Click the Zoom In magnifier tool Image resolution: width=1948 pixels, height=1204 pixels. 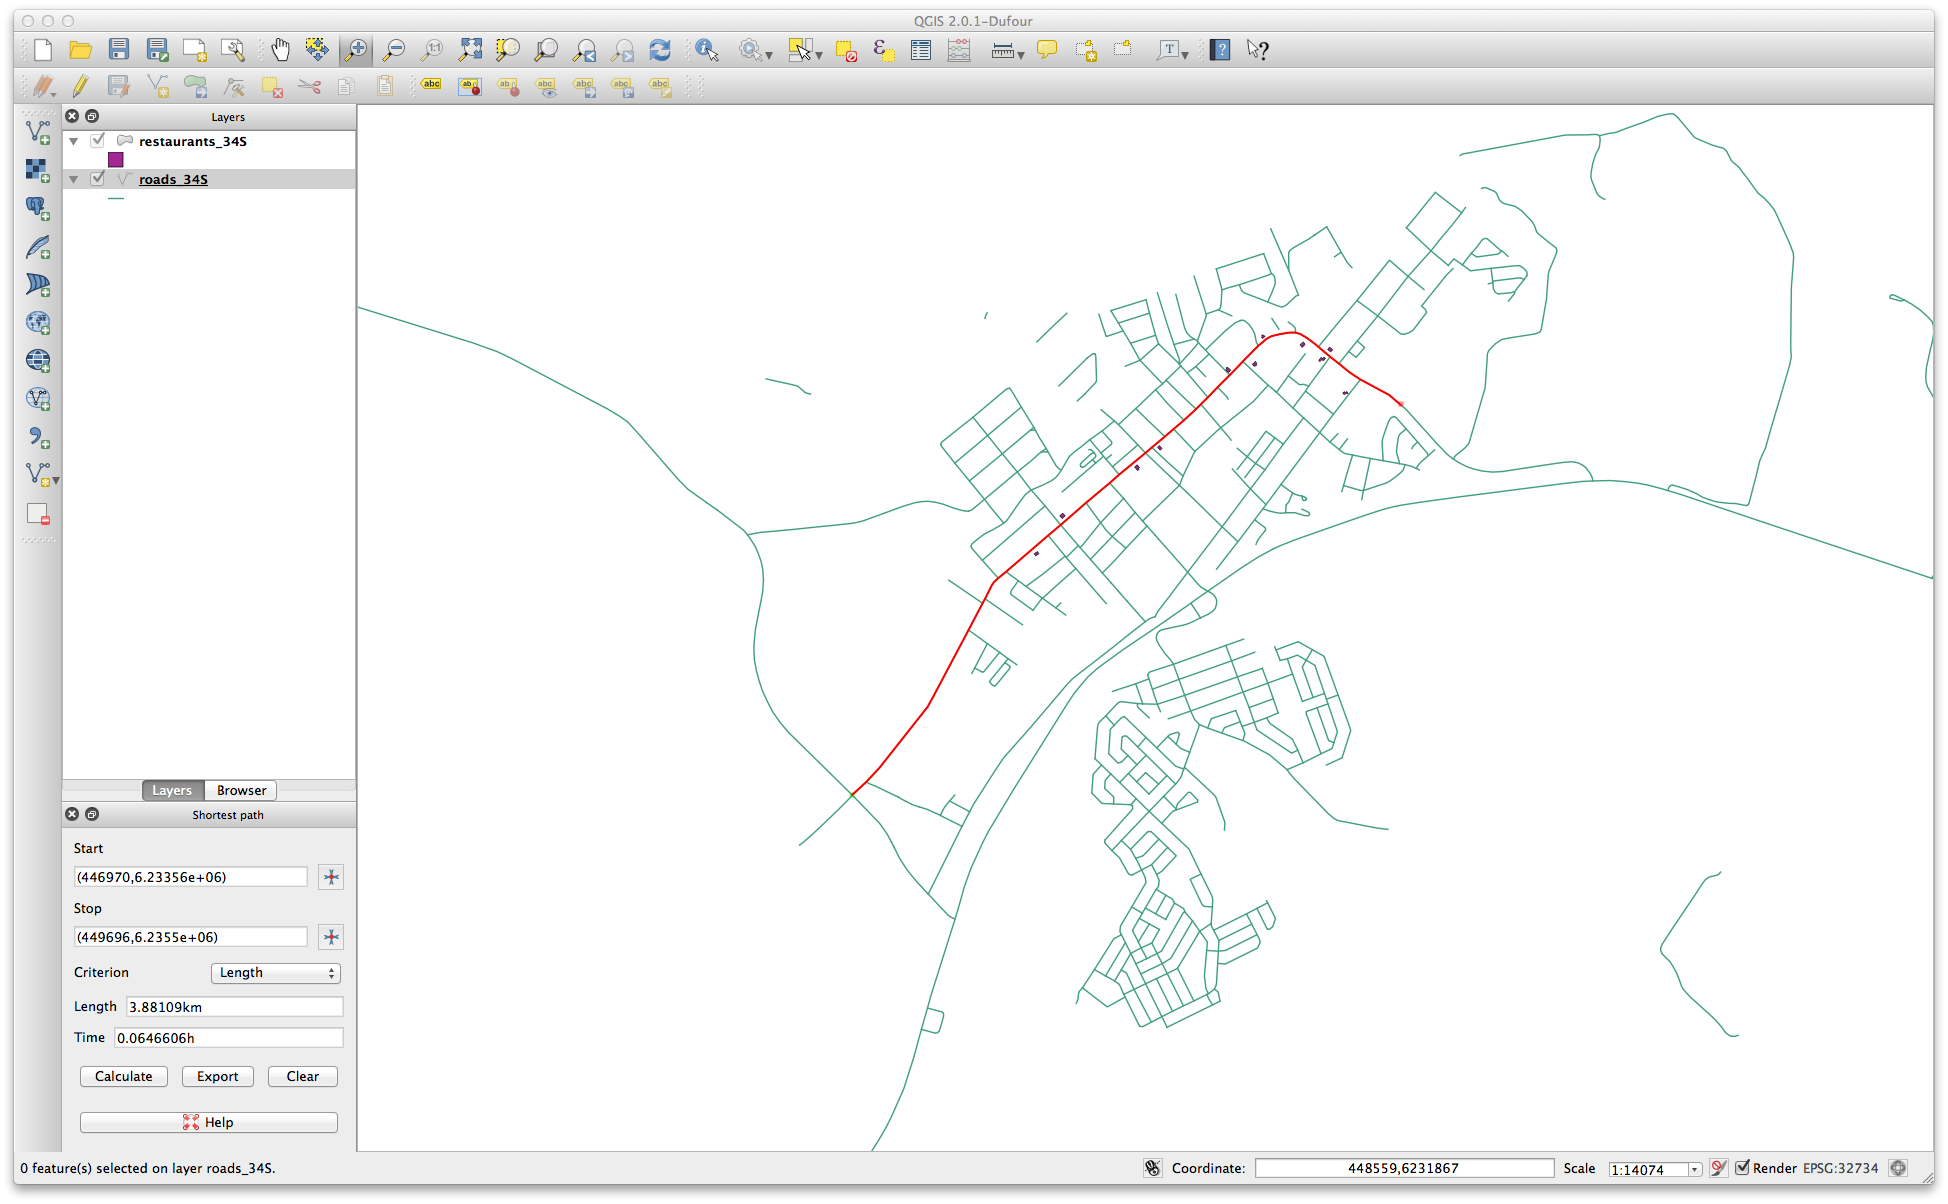[x=356, y=49]
